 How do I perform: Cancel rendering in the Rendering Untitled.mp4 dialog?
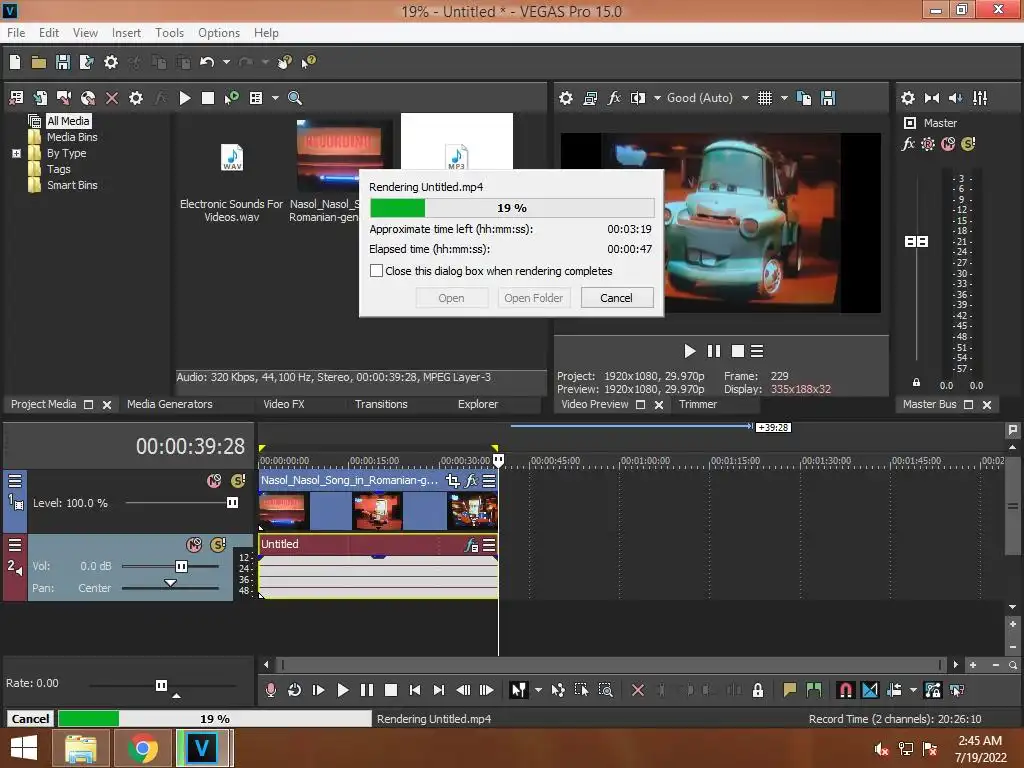616,298
